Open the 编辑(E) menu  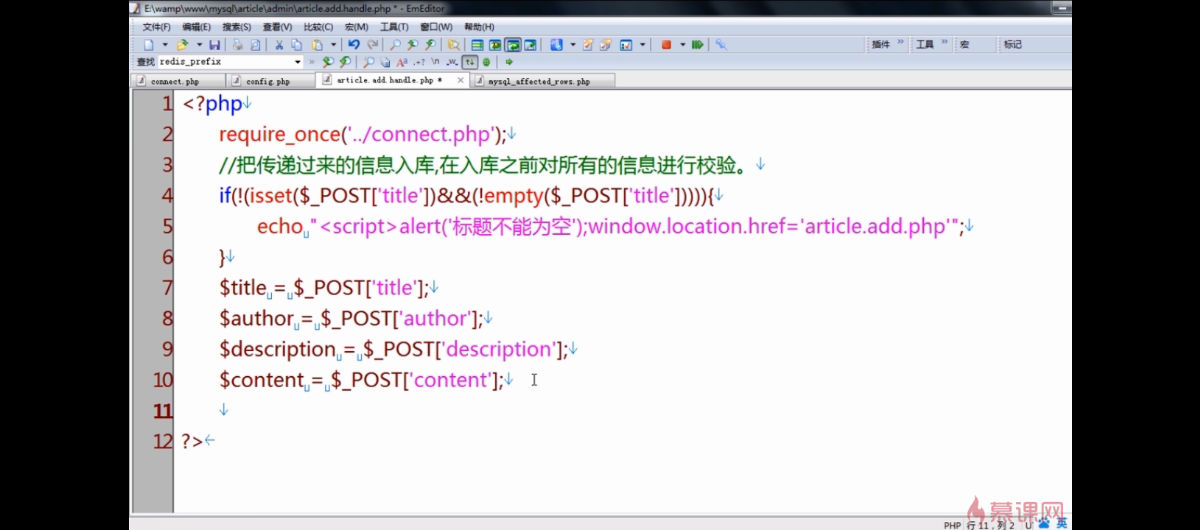[197, 27]
